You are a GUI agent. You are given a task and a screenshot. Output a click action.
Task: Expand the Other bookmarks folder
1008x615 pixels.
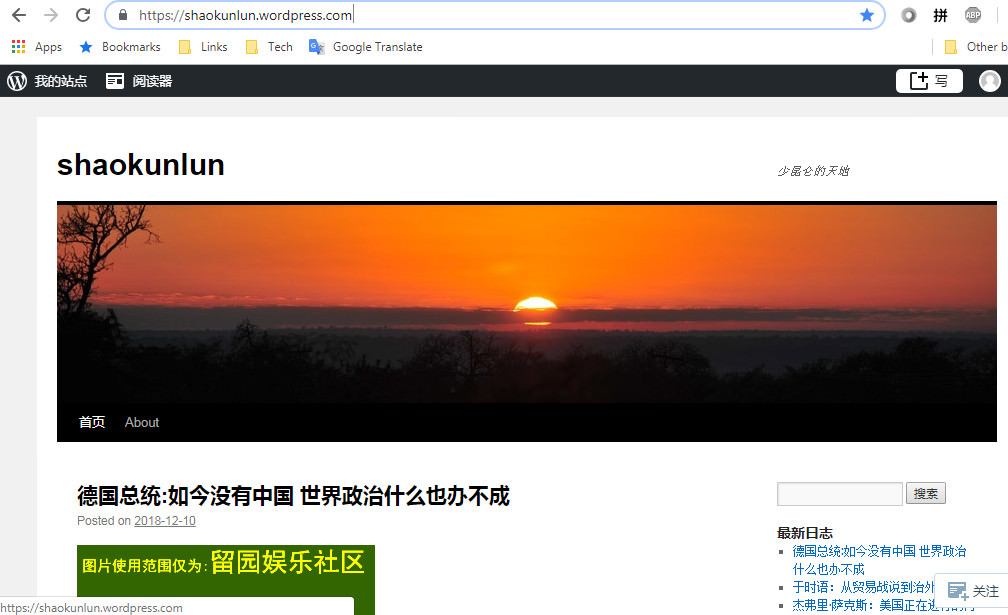976,47
